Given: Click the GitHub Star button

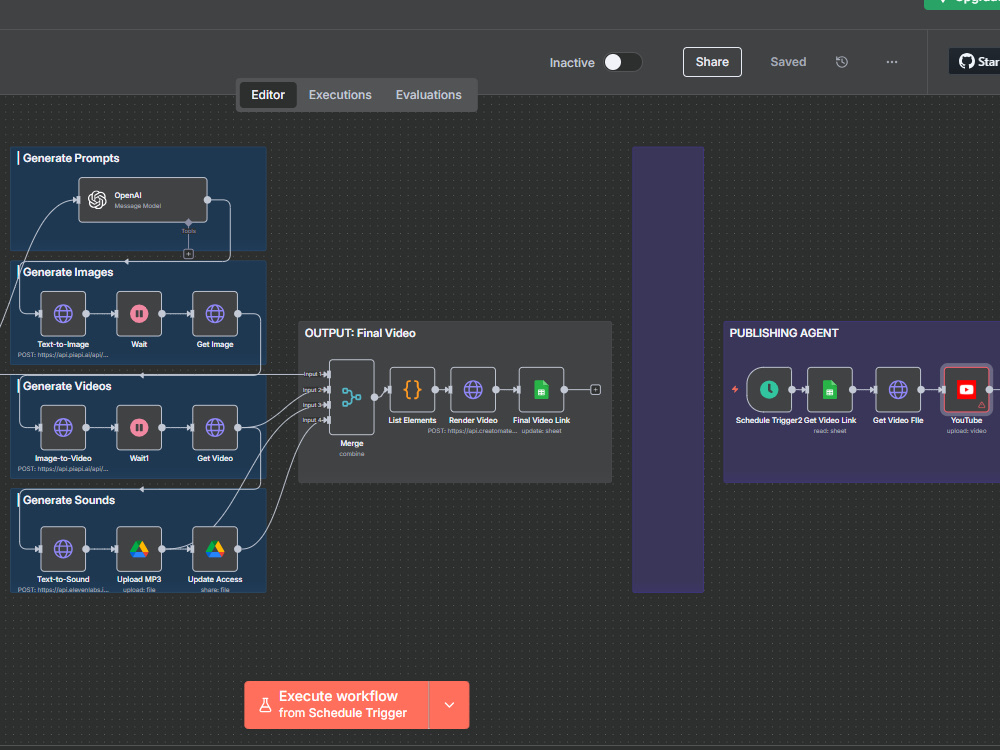Looking at the screenshot, I should click(974, 61).
